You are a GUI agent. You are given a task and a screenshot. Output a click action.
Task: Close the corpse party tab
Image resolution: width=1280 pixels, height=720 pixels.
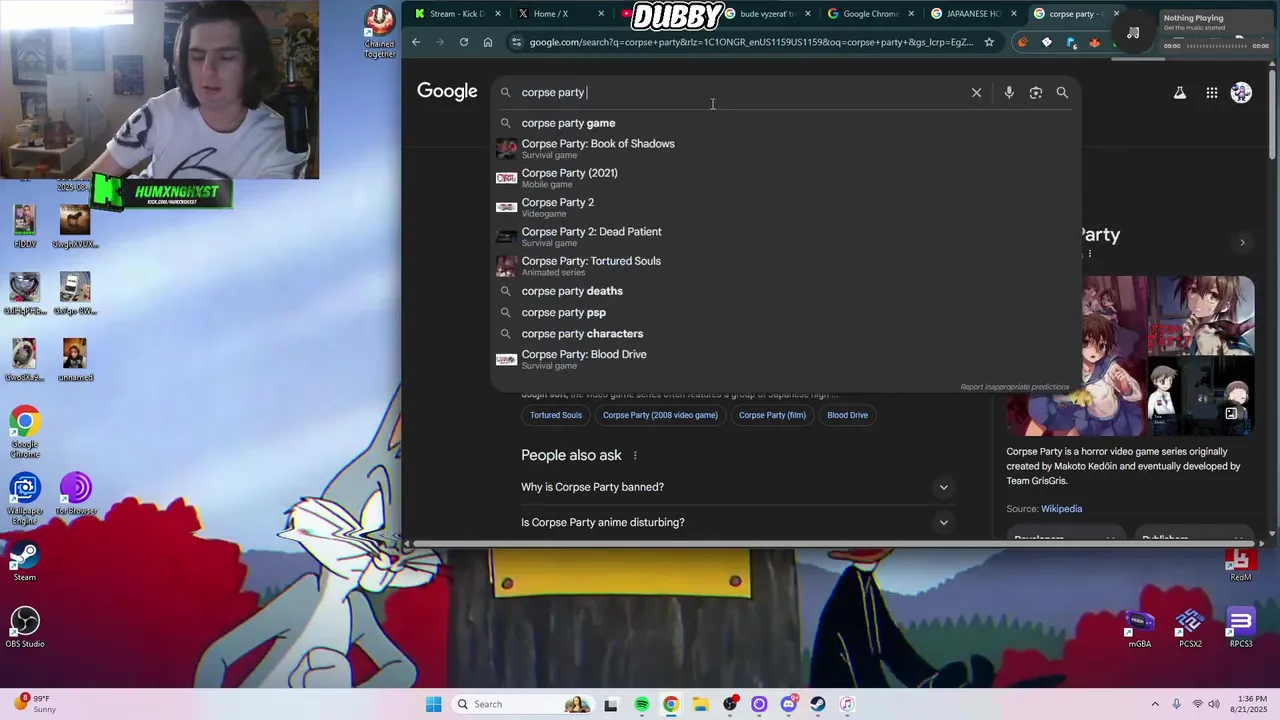(1116, 14)
